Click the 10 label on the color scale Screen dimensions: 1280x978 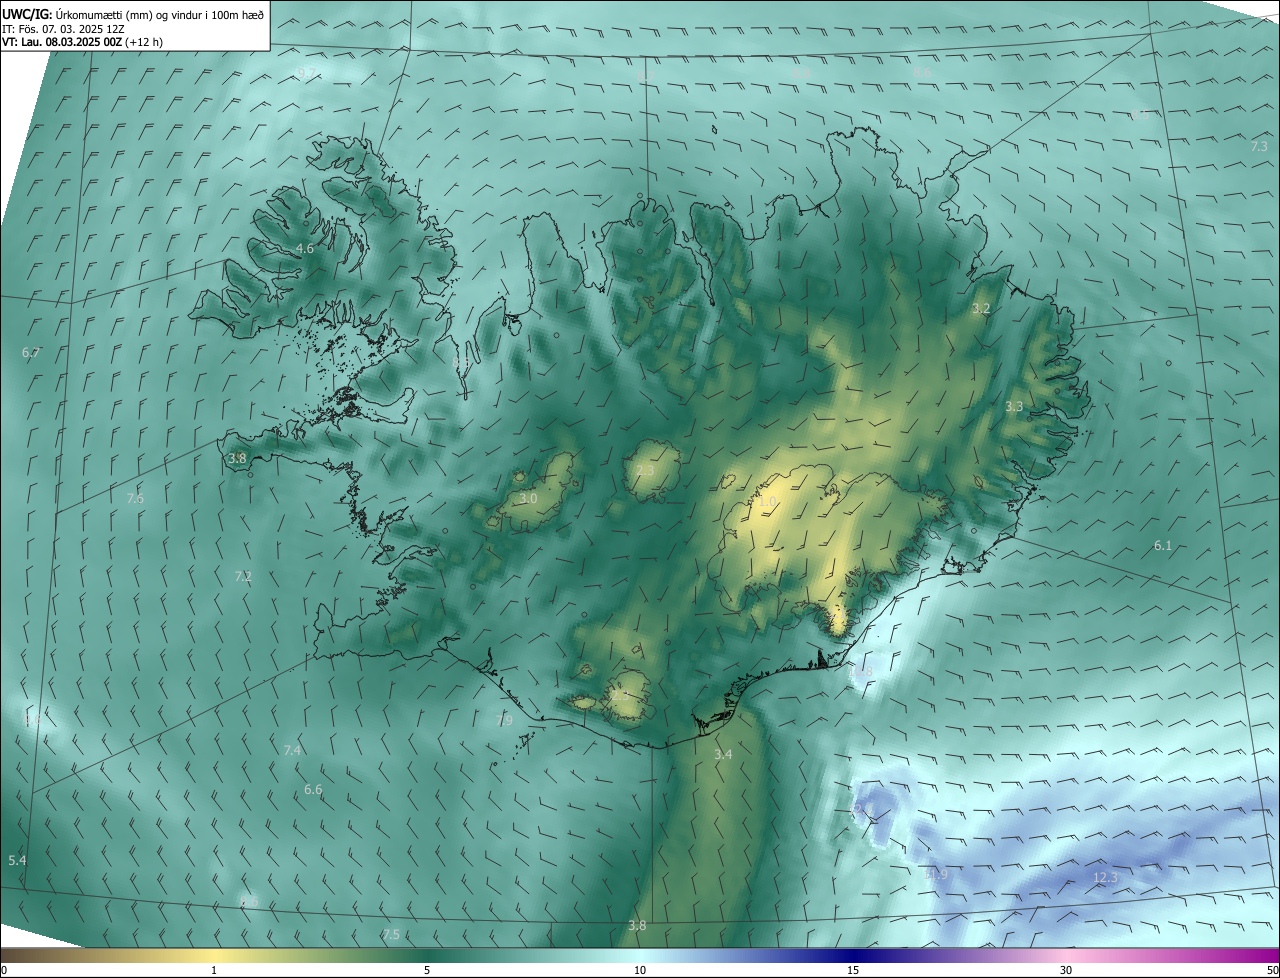[640, 970]
